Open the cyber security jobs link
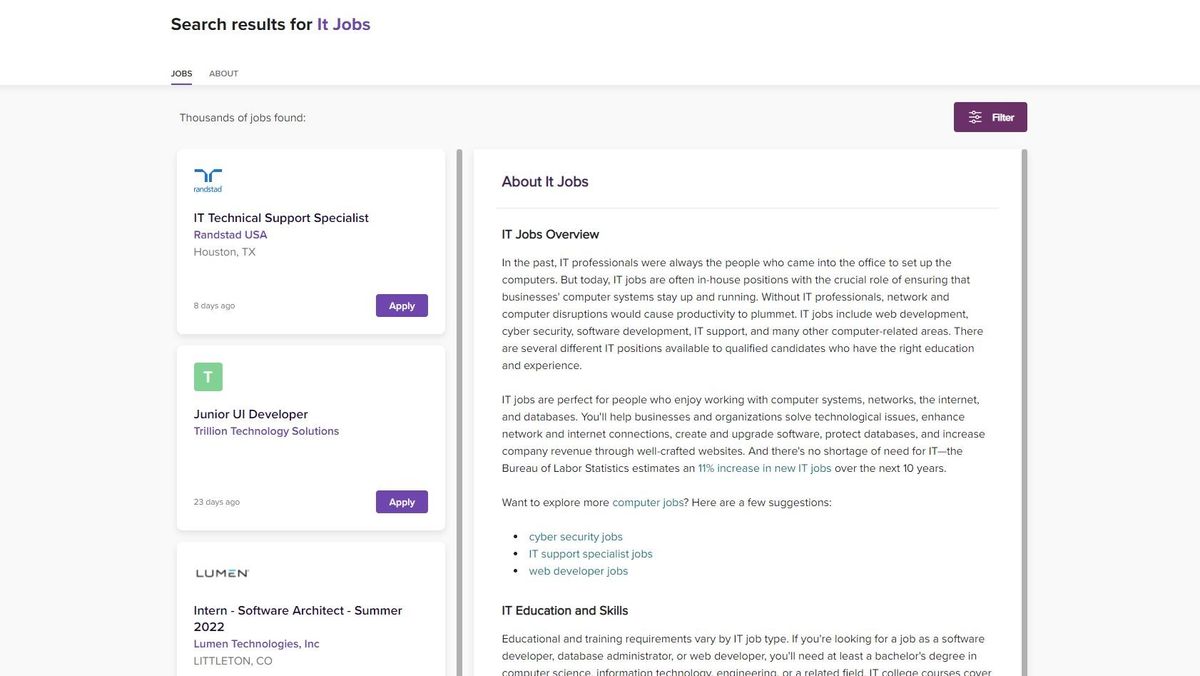 click(x=575, y=535)
